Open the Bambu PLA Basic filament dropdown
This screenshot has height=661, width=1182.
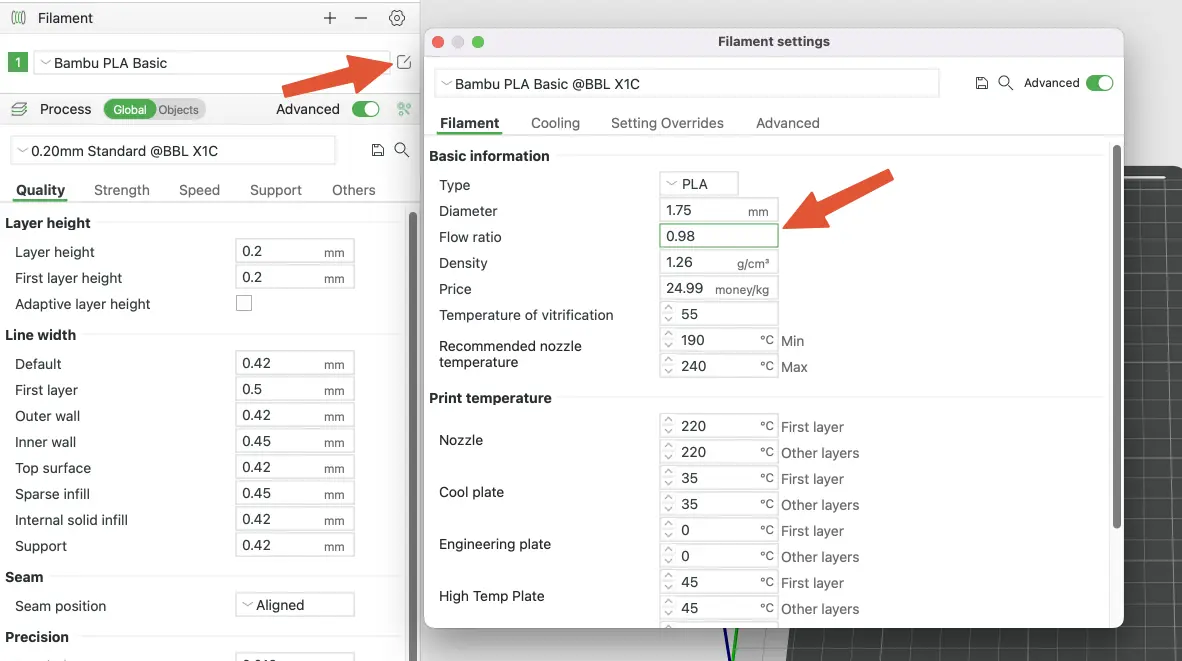(211, 63)
